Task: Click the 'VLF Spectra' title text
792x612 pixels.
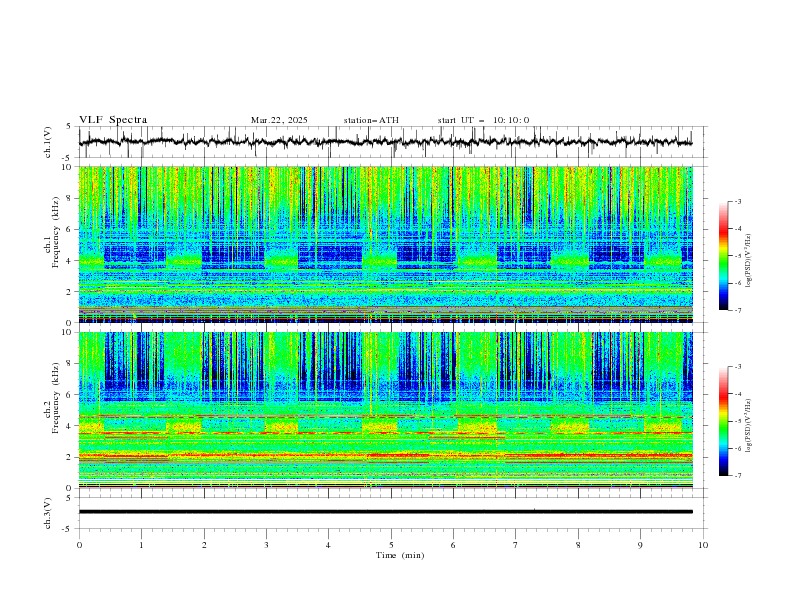Action: pyautogui.click(x=113, y=120)
